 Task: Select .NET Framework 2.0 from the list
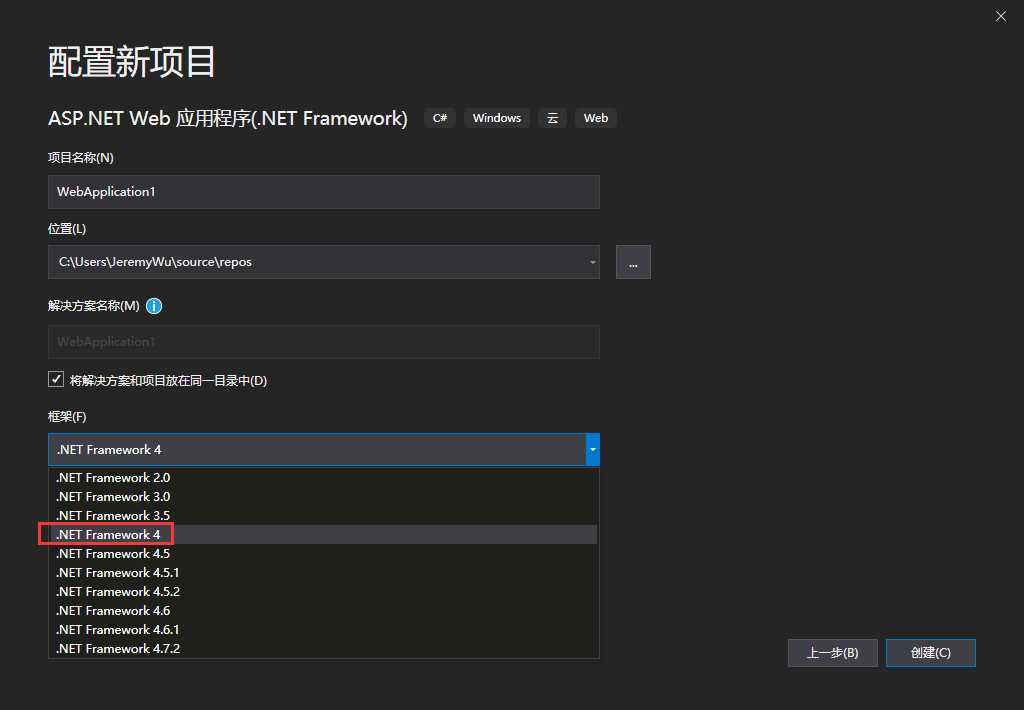tap(324, 477)
